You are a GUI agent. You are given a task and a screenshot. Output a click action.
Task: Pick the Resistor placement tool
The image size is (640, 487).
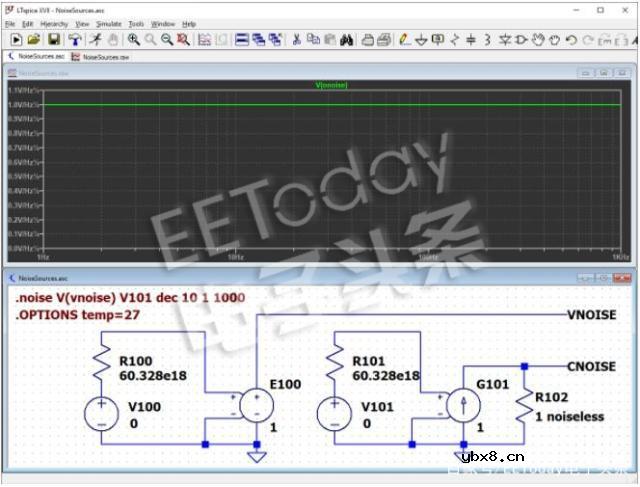(x=454, y=40)
